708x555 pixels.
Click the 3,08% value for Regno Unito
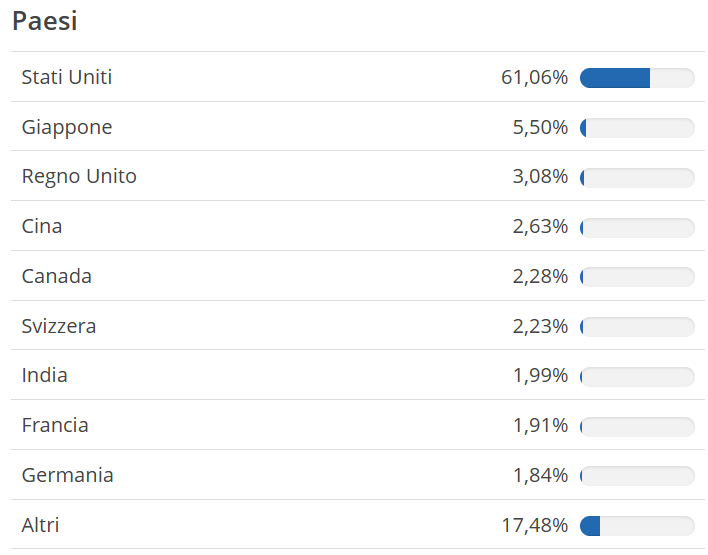click(x=540, y=177)
